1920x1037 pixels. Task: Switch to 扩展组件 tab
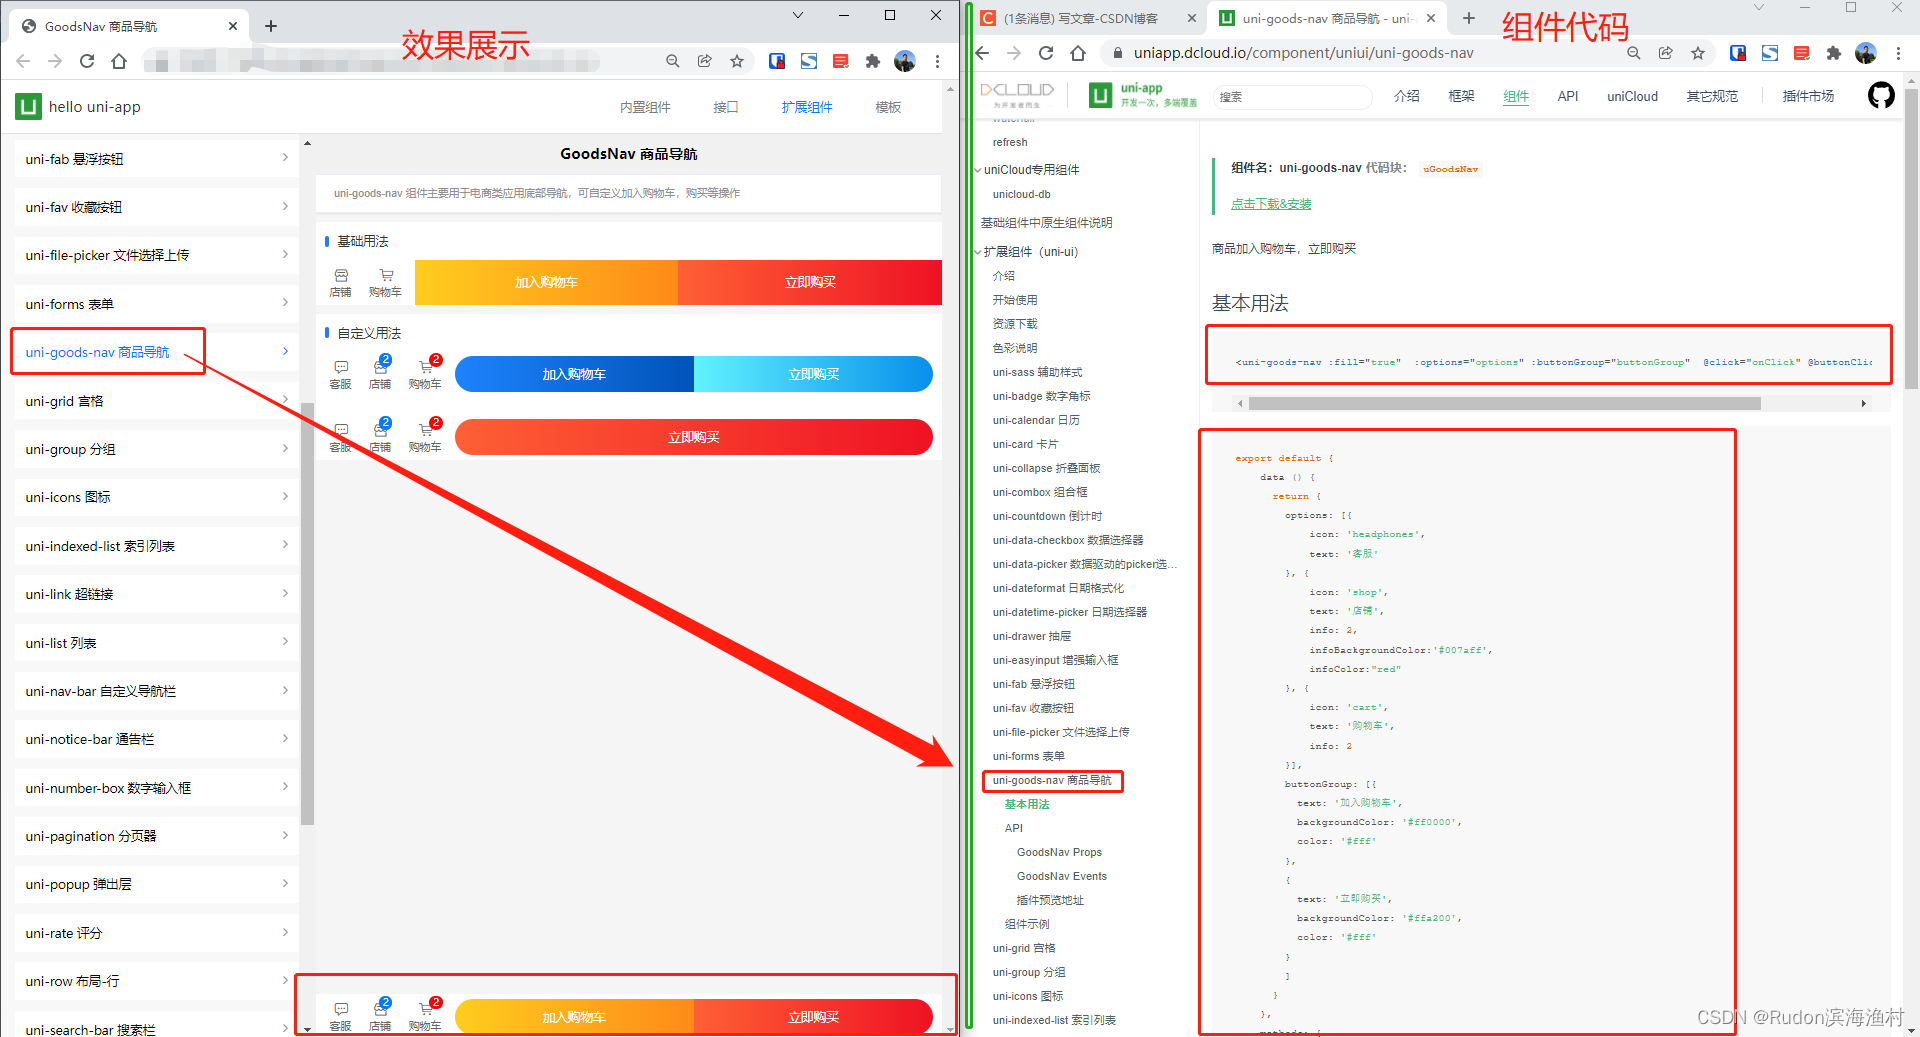click(x=807, y=107)
